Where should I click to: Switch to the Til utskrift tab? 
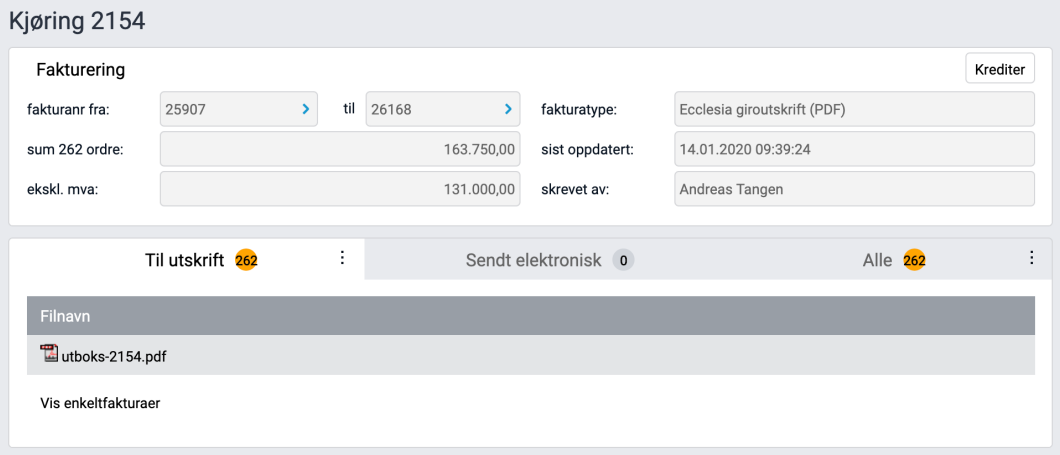tap(187, 260)
